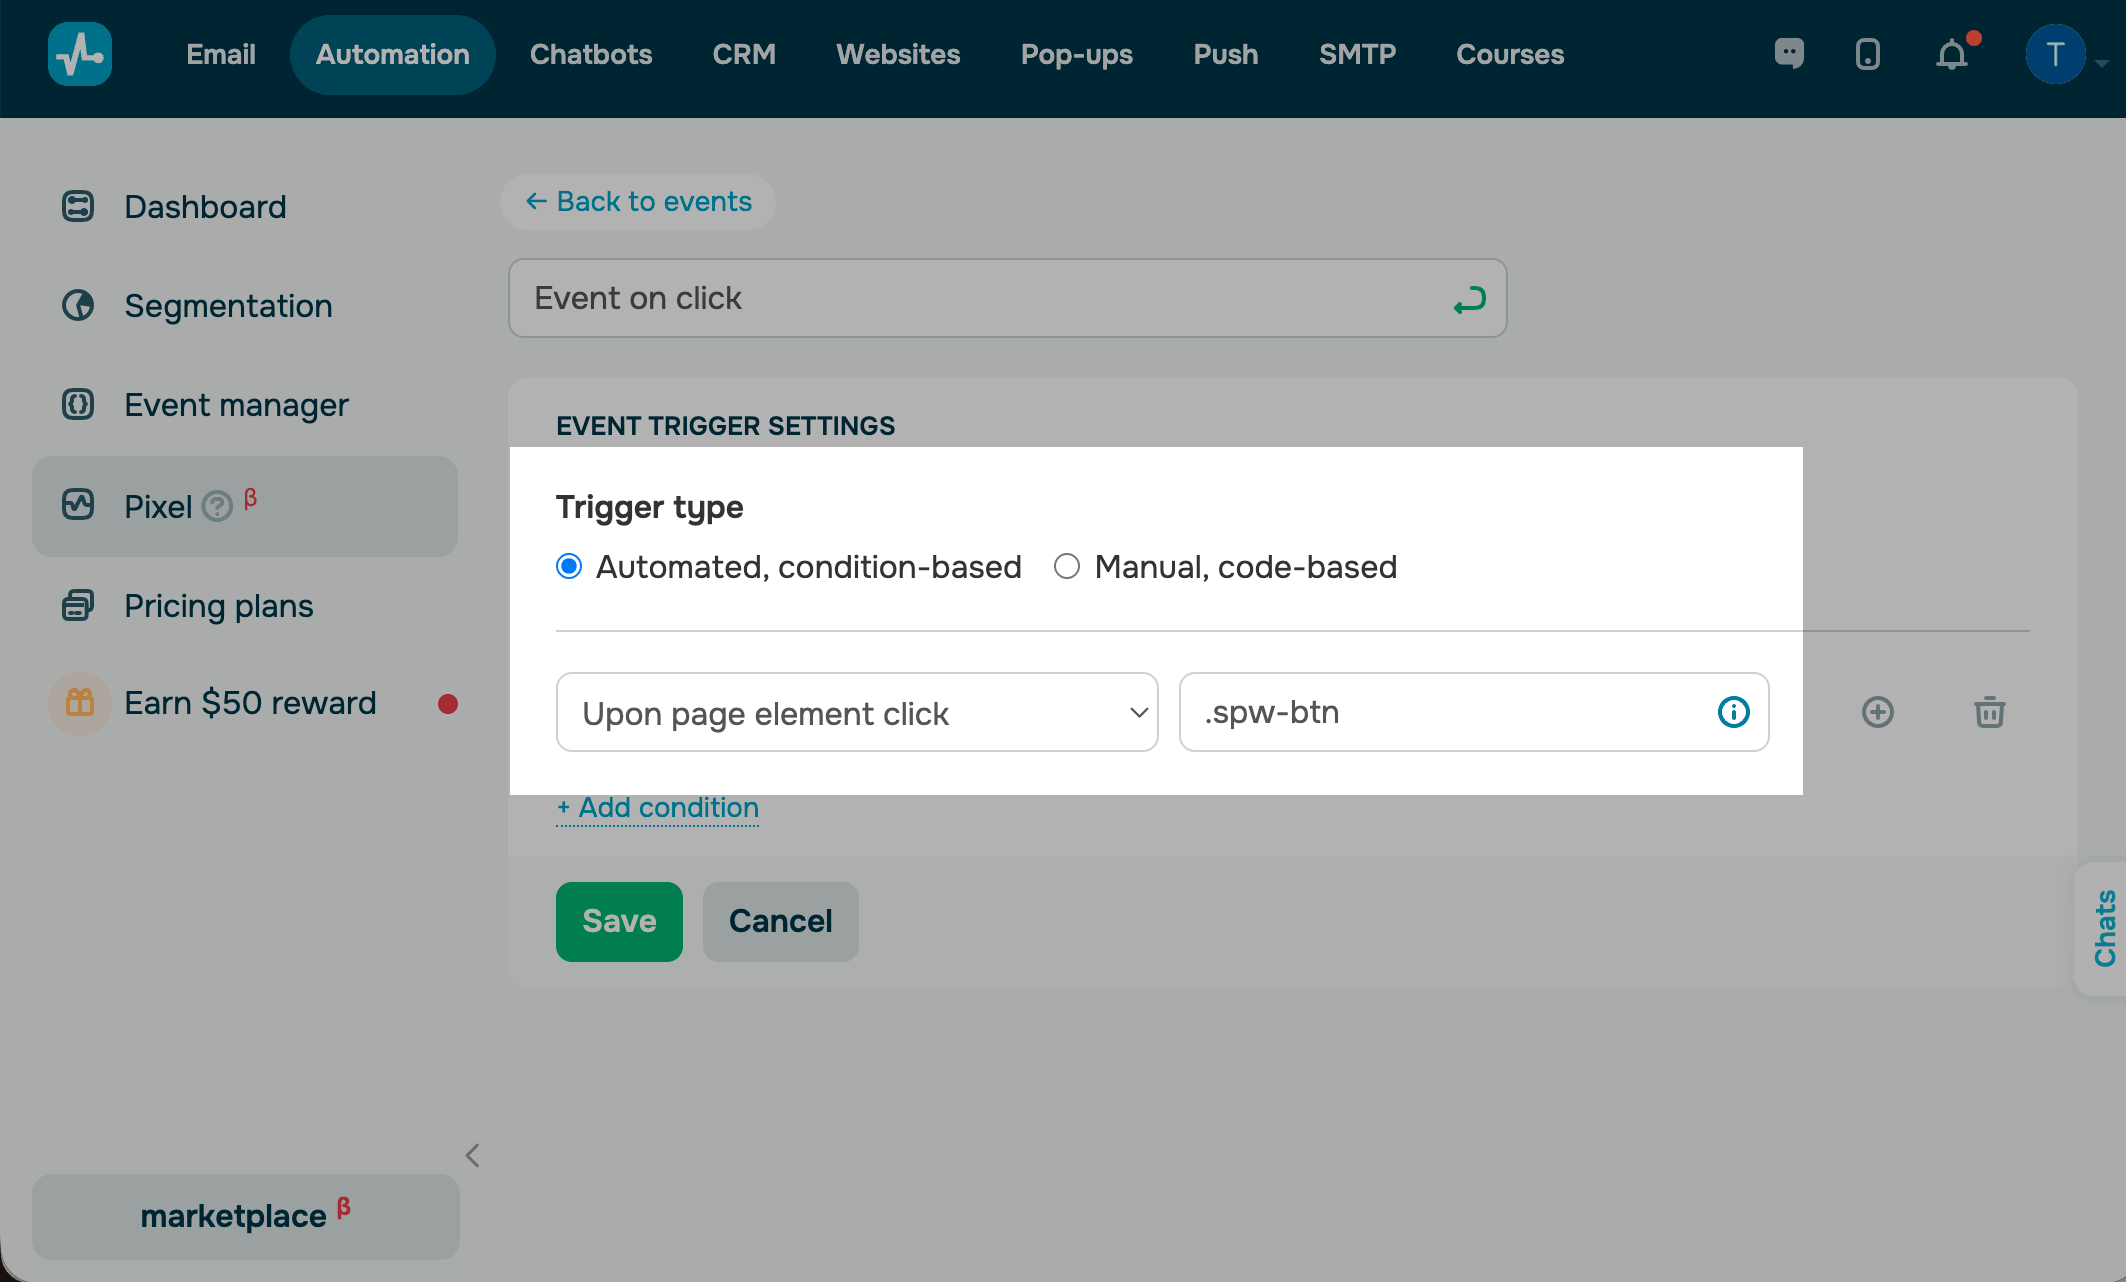This screenshot has width=2126, height=1282.
Task: Click the Add condition link
Action: tap(658, 808)
